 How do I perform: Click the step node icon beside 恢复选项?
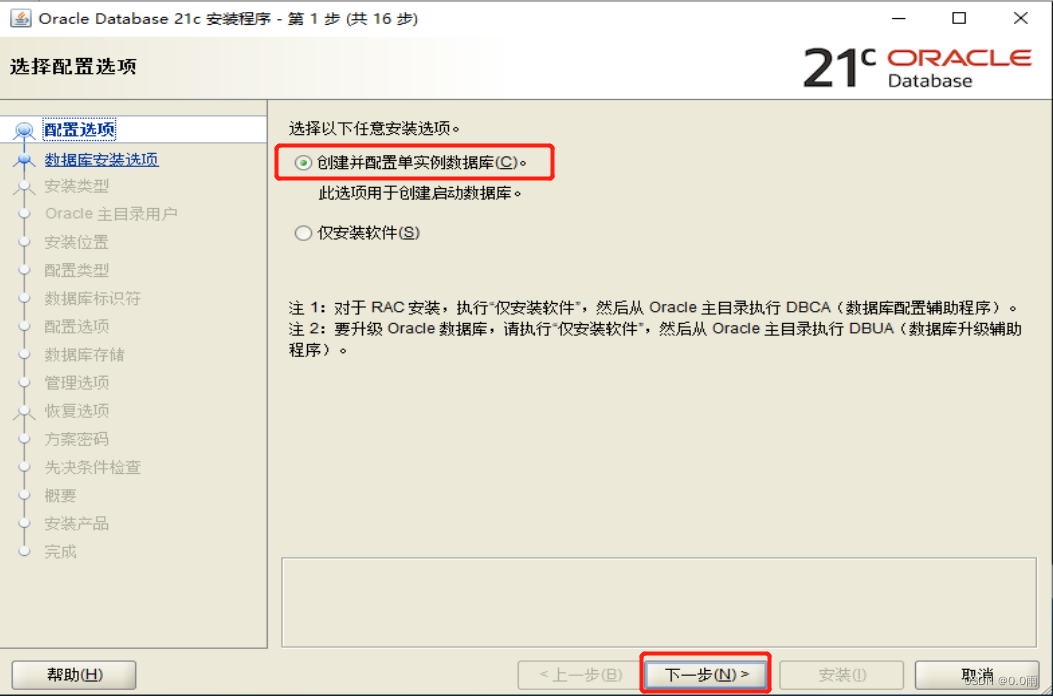24,411
